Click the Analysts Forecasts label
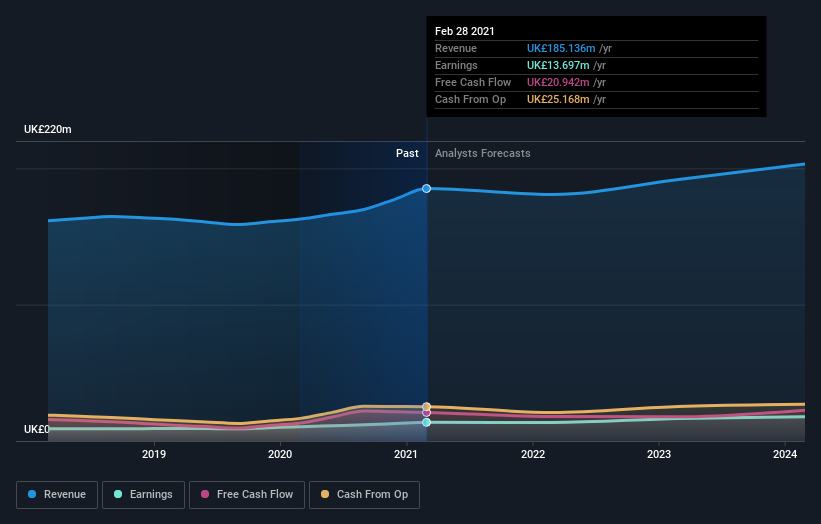The width and height of the screenshot is (821, 524). (x=483, y=153)
